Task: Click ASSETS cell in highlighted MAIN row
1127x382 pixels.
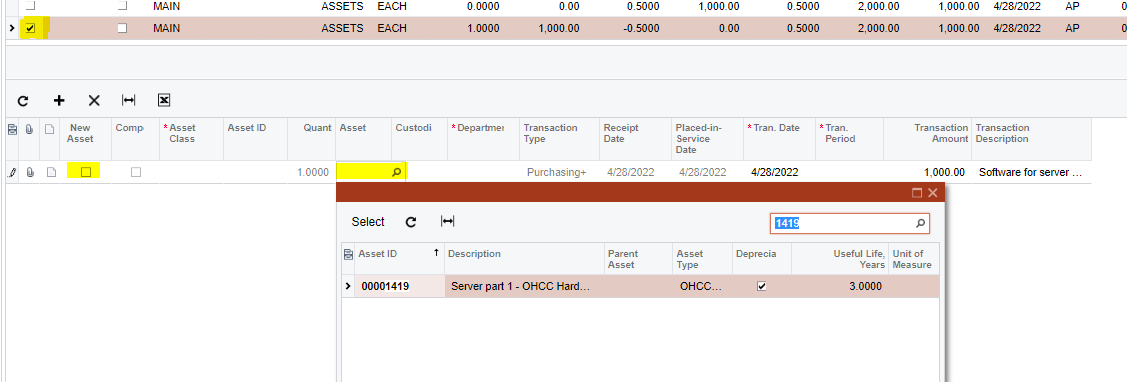Action: [x=343, y=29]
